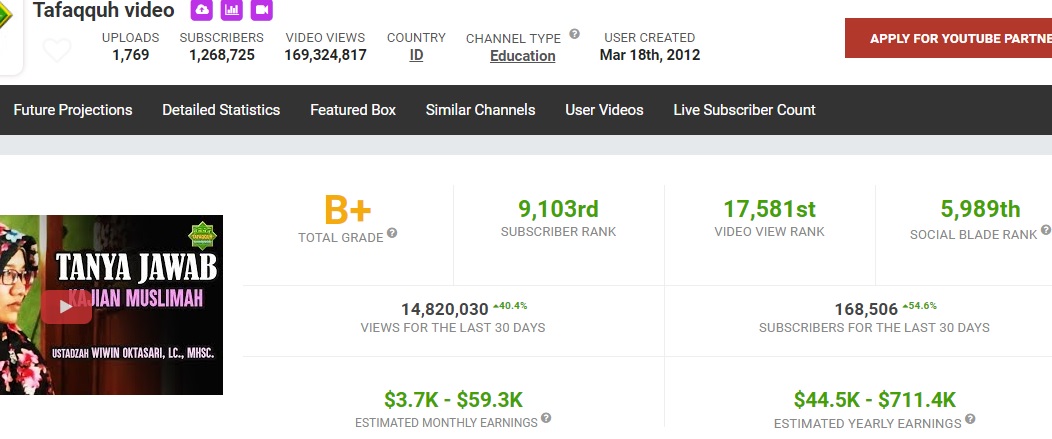This screenshot has height=439, width=1052.
Task: Click the ID country link
Action: 416,55
